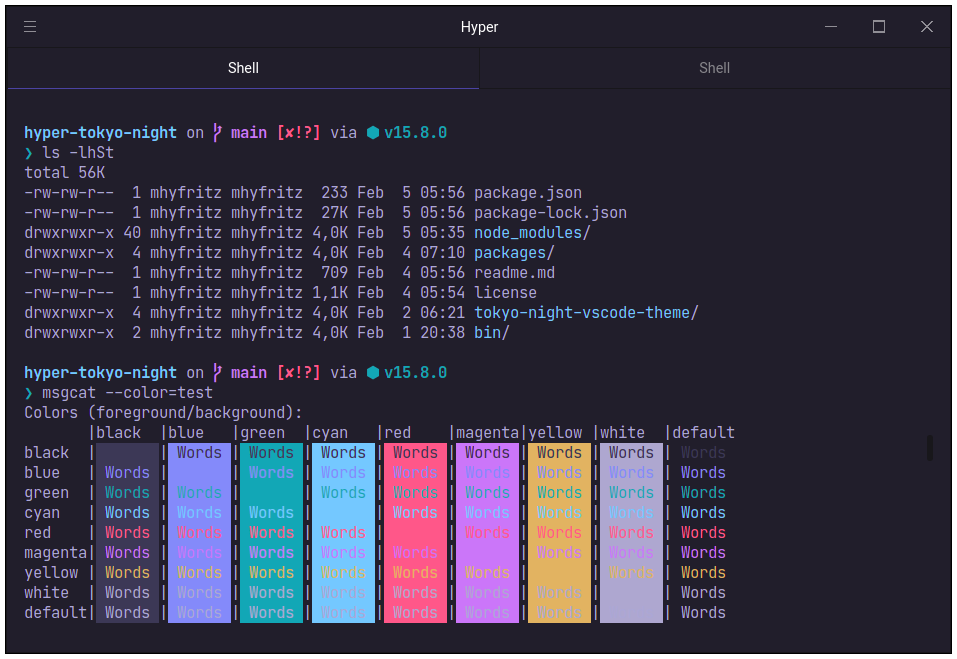Select the 'license' file name

coord(505,293)
